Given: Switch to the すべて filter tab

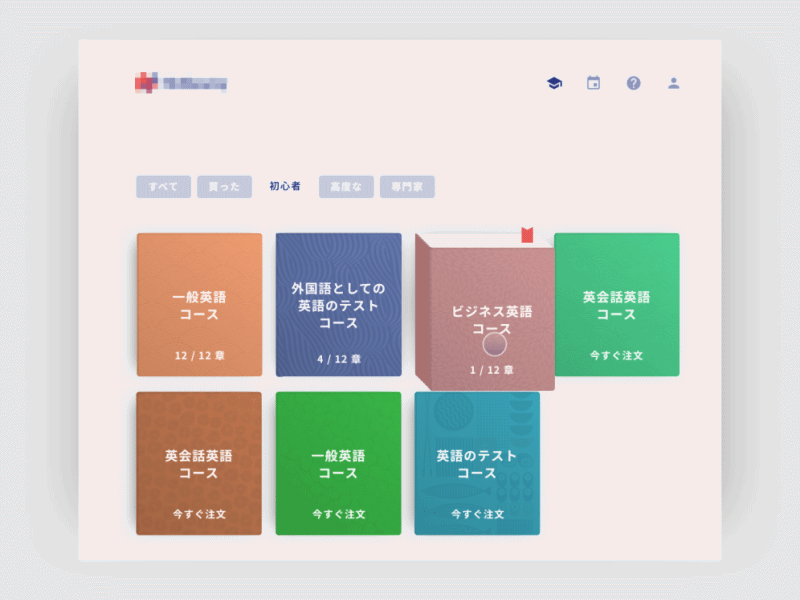Looking at the screenshot, I should (x=162, y=187).
